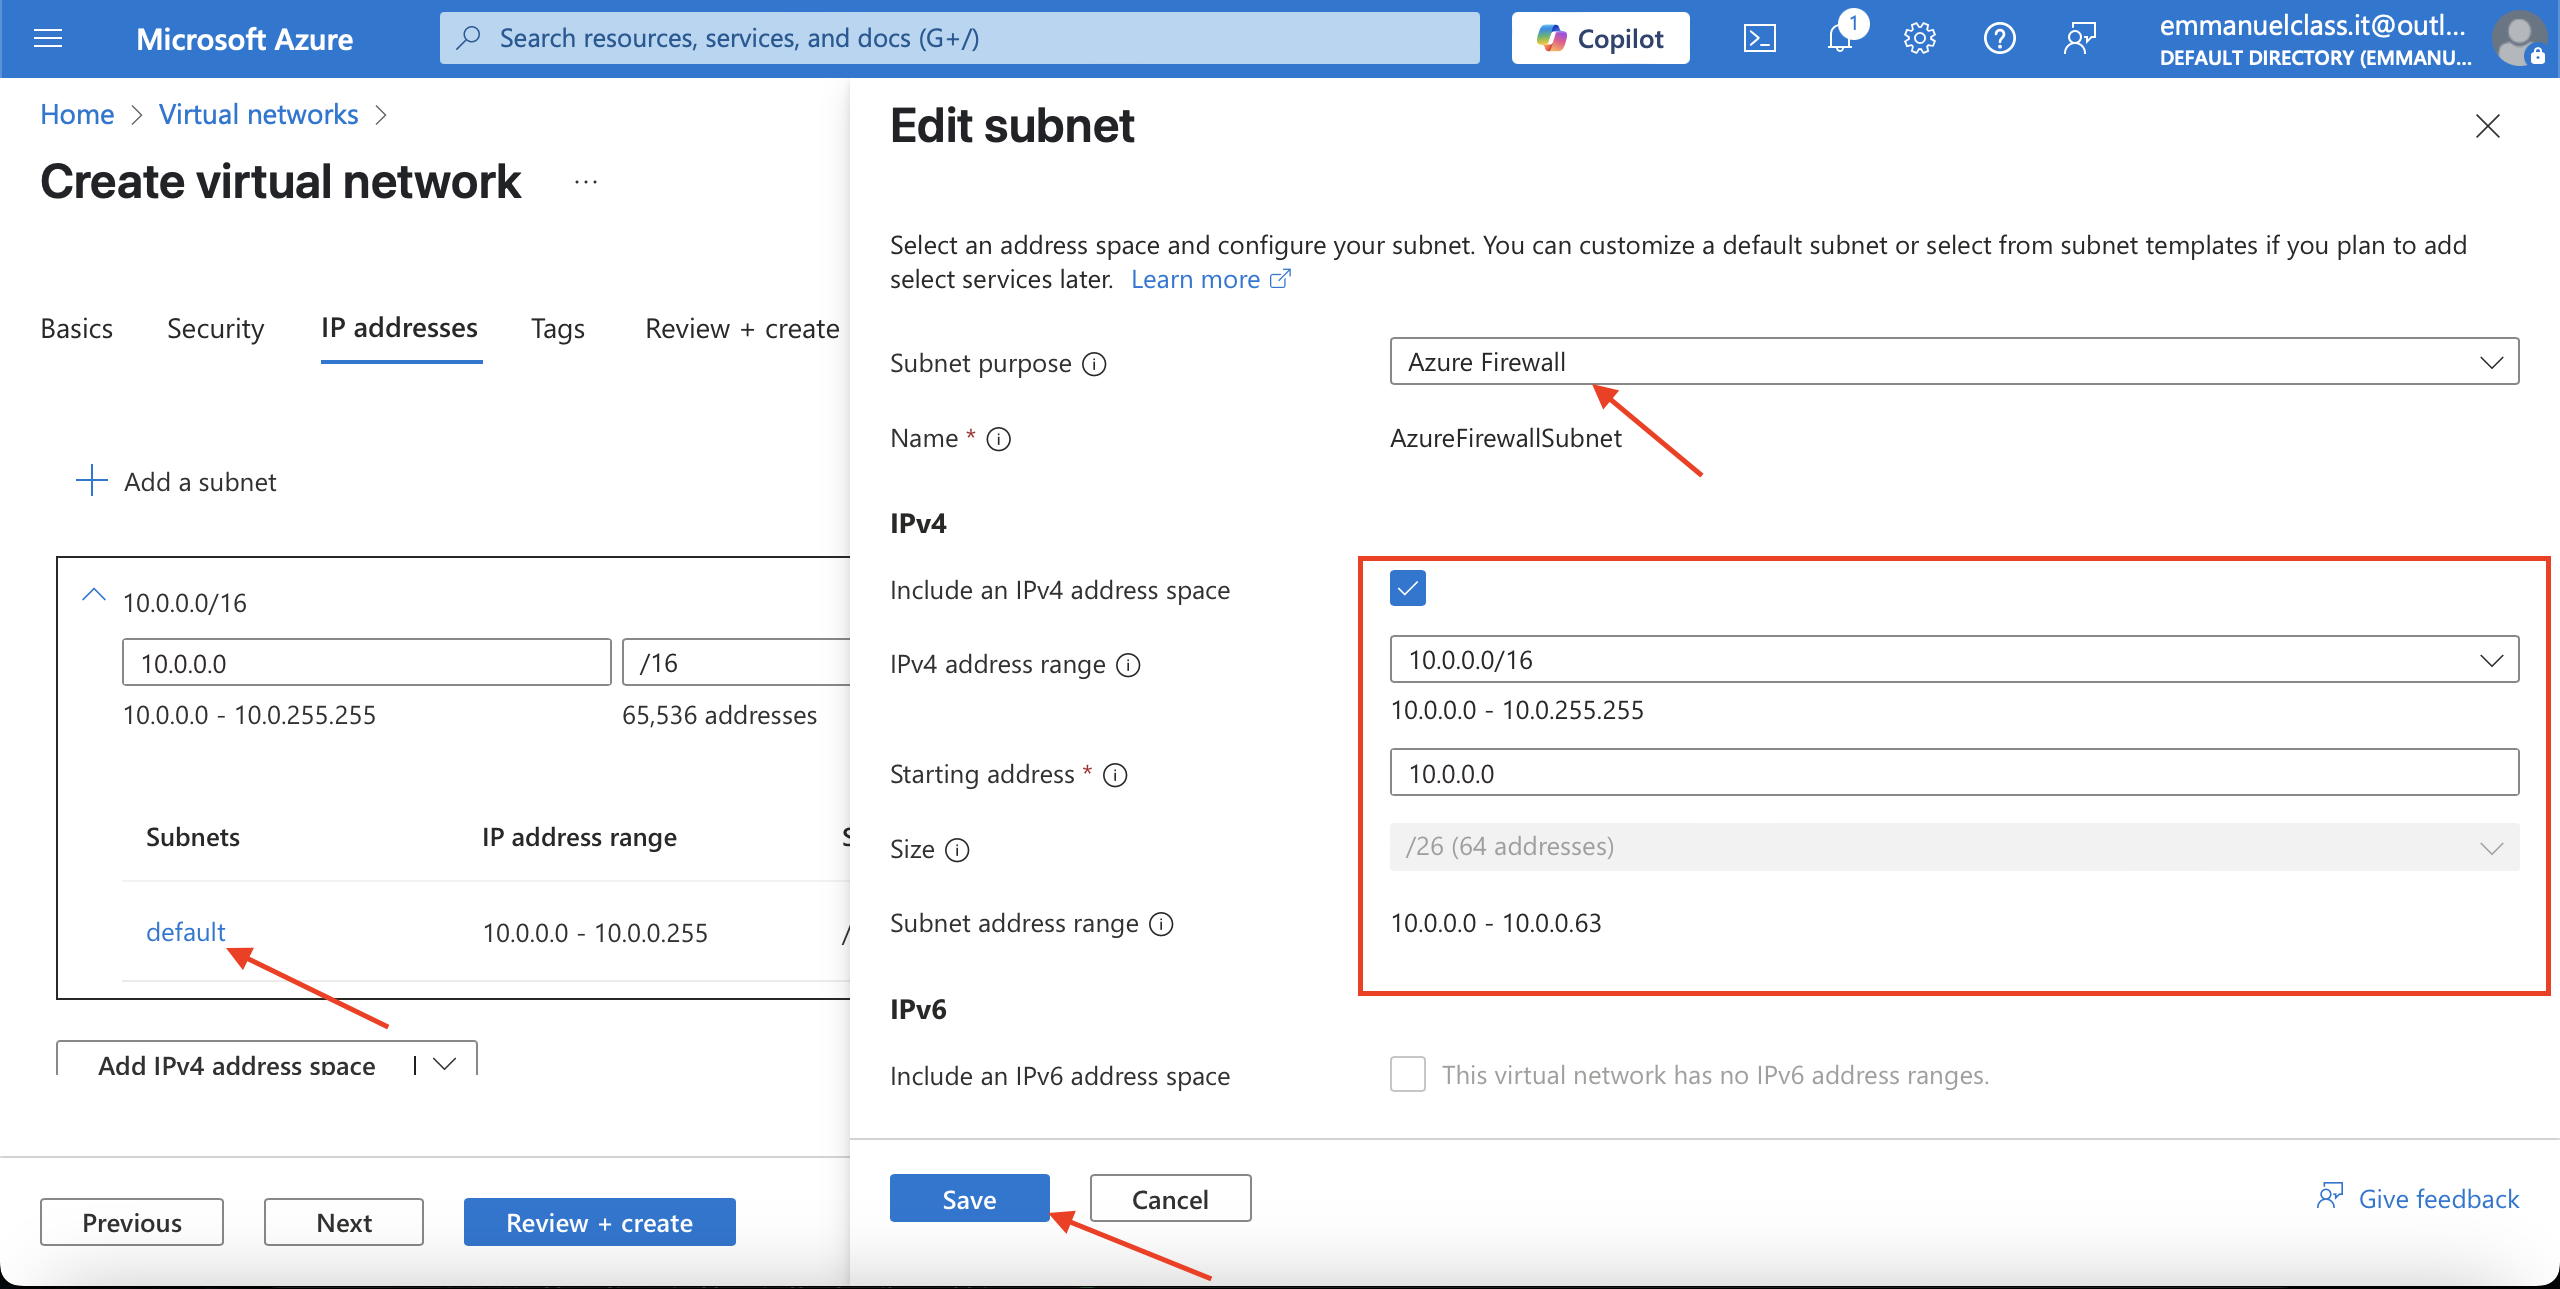2560x1289 pixels.
Task: Click the 65,536 addresses text
Action: [x=719, y=715]
